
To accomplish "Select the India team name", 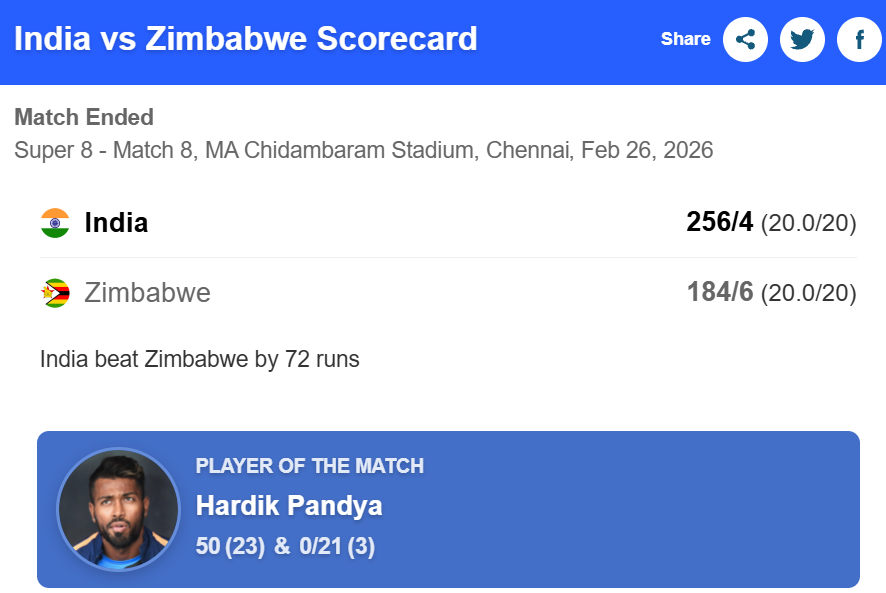I will click(x=116, y=223).
